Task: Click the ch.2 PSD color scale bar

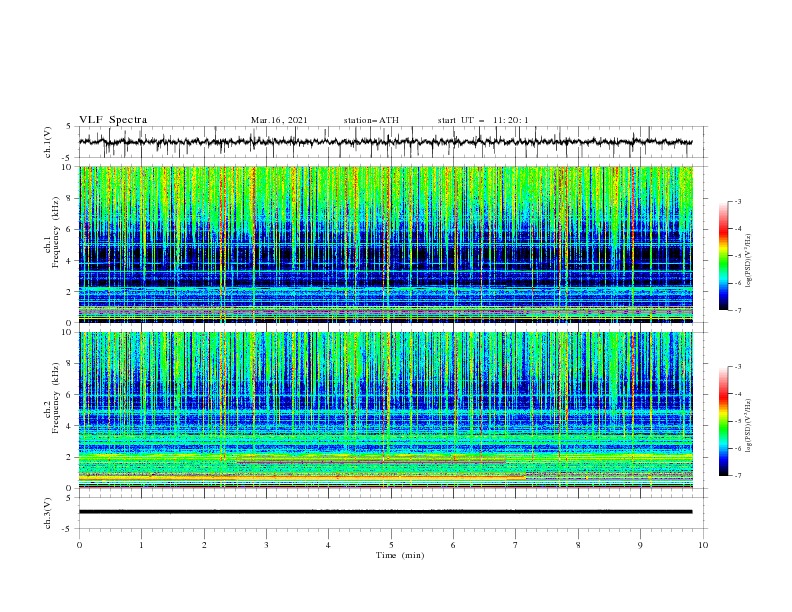Action: [723, 421]
